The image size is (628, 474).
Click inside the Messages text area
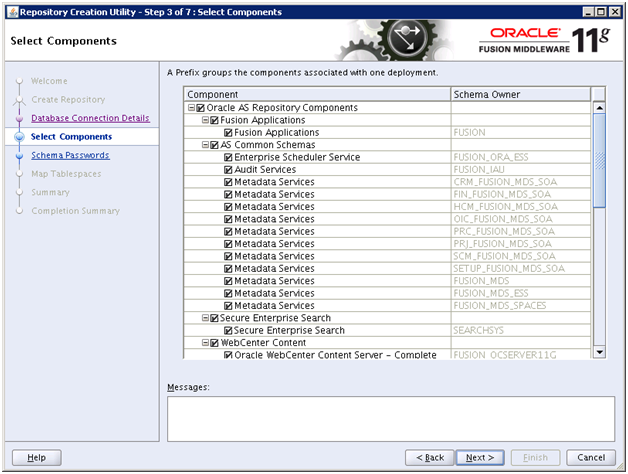point(391,419)
